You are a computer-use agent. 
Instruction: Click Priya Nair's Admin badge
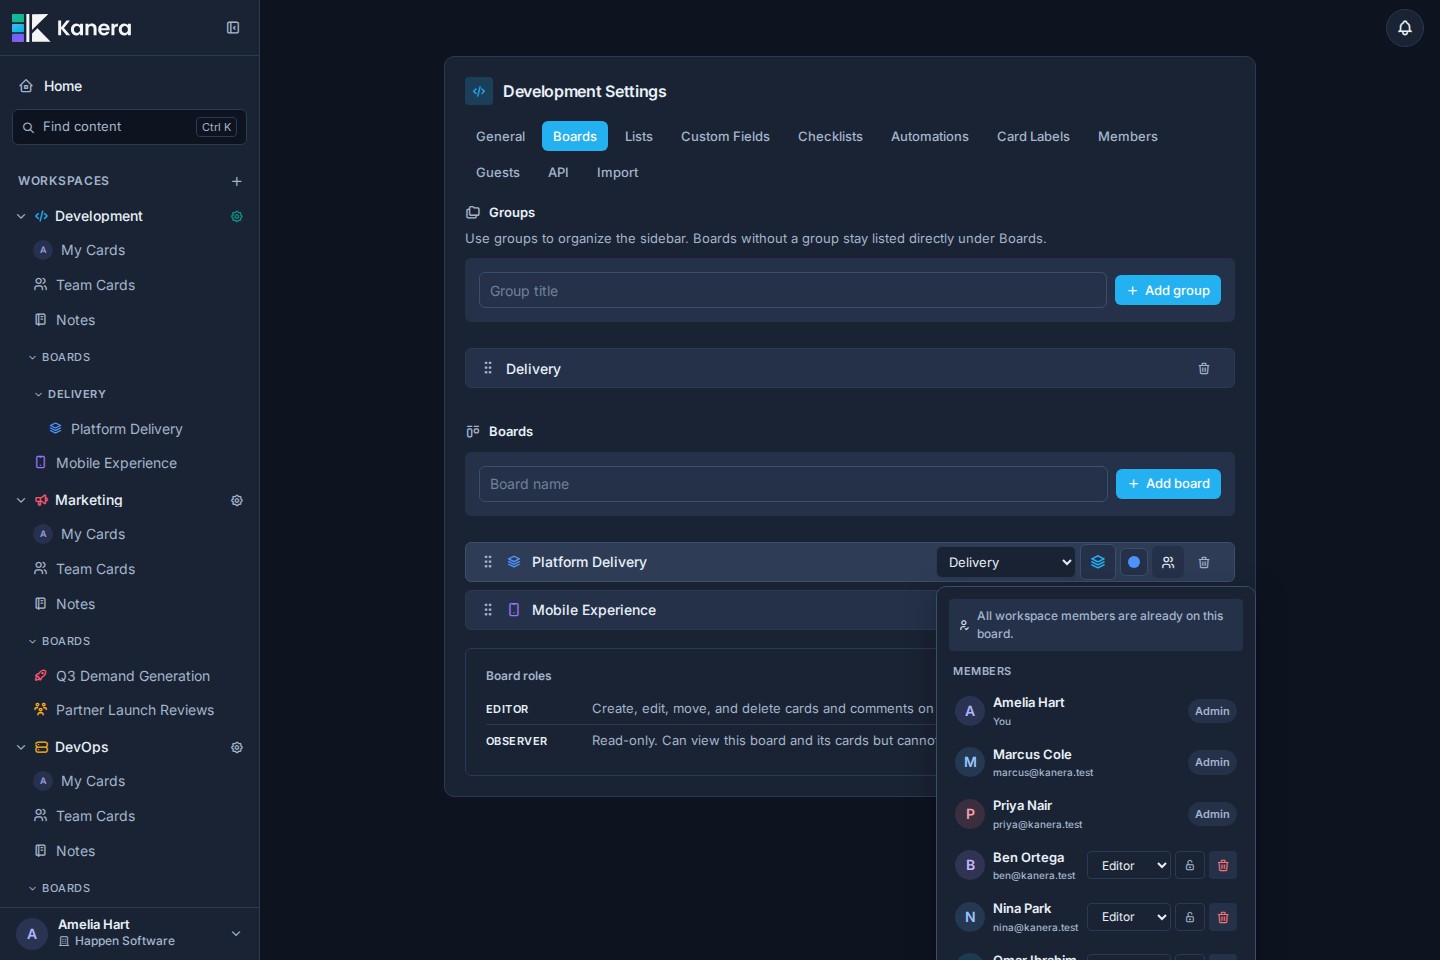[x=1212, y=814]
